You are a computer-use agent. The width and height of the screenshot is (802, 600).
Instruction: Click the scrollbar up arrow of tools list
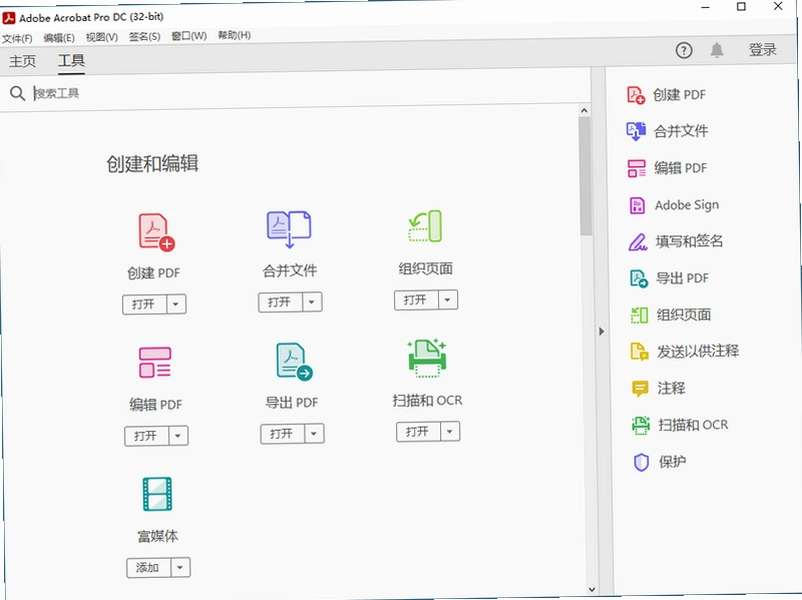(585, 110)
